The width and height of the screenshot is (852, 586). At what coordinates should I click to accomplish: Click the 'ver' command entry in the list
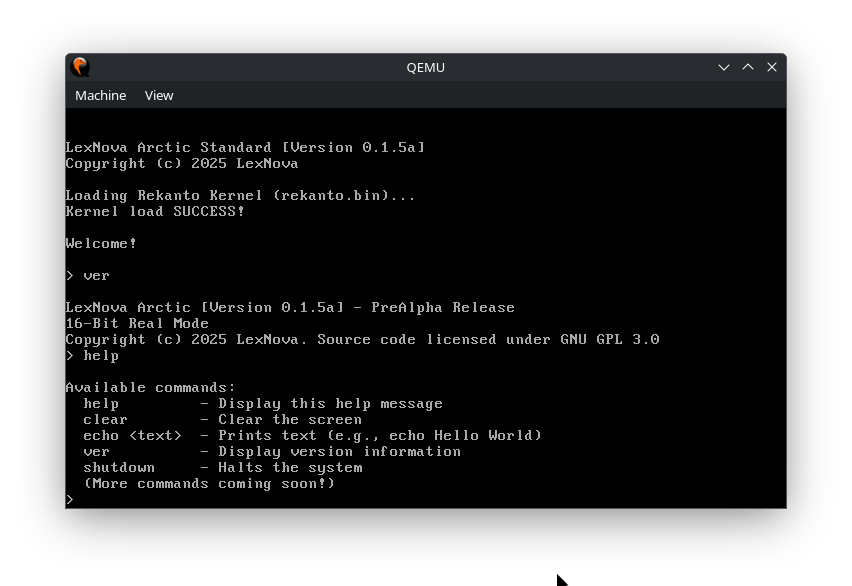[96, 451]
